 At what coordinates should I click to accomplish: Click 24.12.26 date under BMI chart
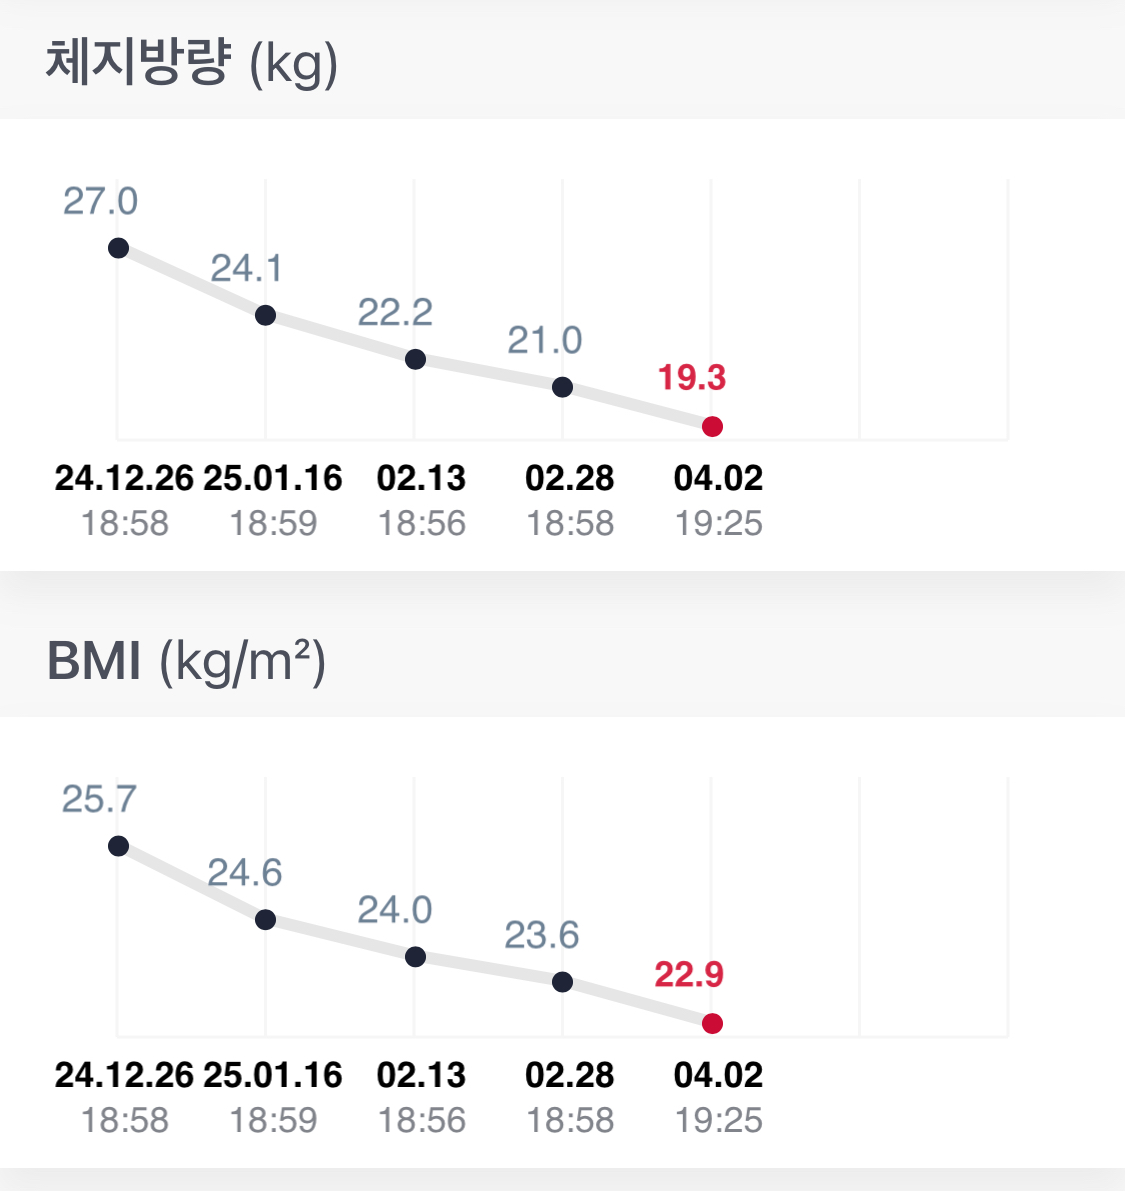tap(124, 1075)
